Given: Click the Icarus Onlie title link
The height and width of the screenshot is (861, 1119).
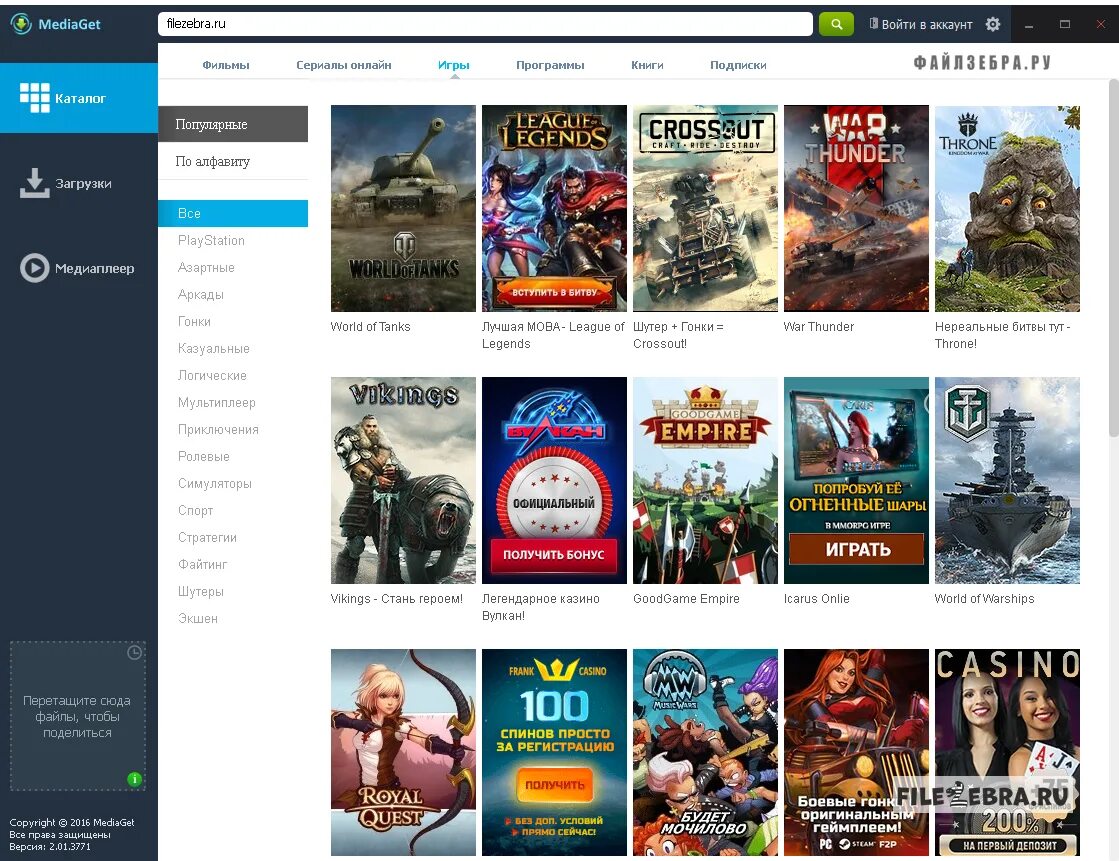Looking at the screenshot, I should point(816,599).
